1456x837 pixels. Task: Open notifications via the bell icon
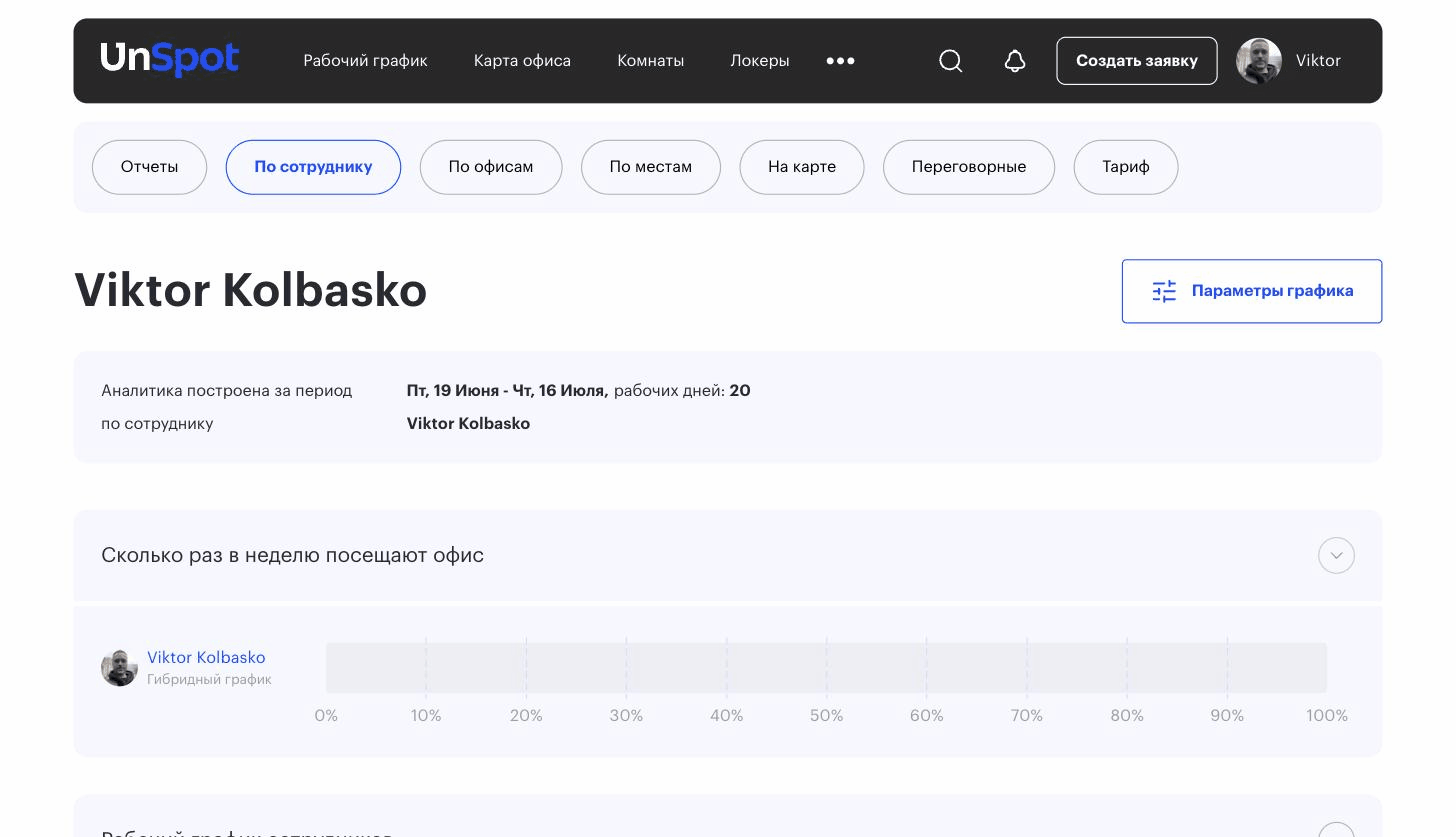click(x=1015, y=61)
